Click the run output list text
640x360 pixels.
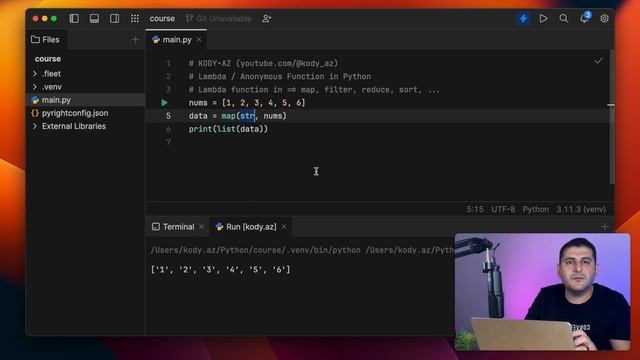coord(220,269)
